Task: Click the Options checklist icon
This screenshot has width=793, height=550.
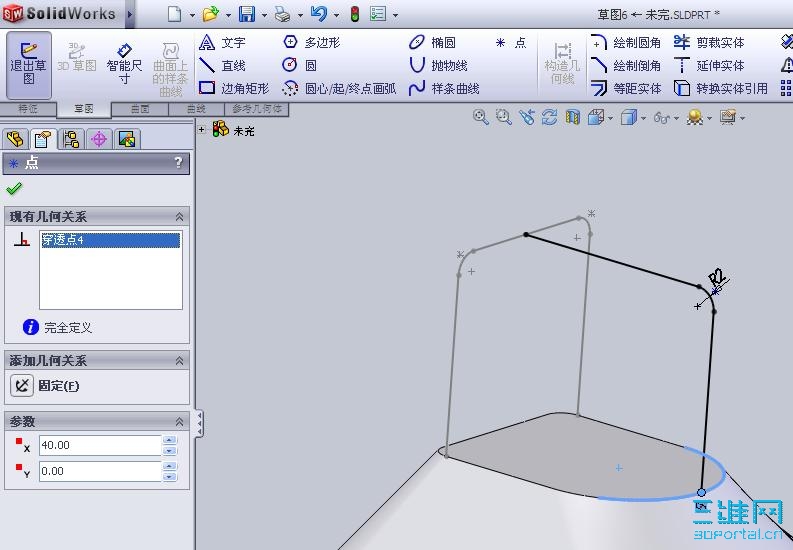Action: point(378,14)
